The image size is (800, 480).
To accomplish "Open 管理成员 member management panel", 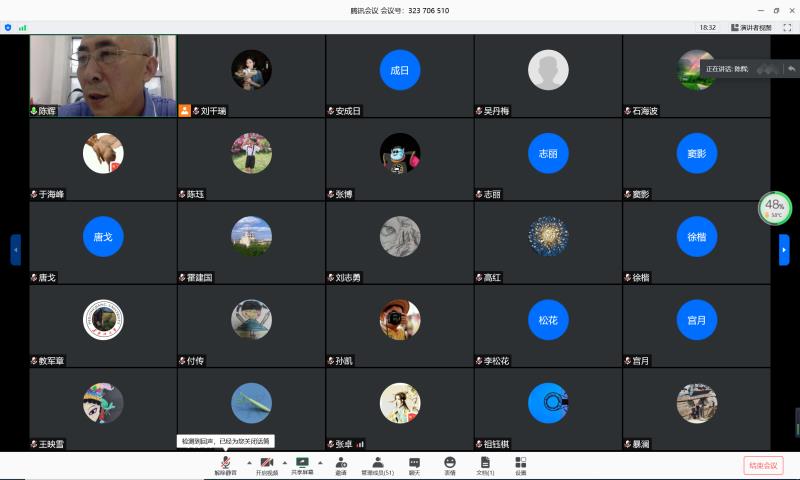I will pos(378,465).
